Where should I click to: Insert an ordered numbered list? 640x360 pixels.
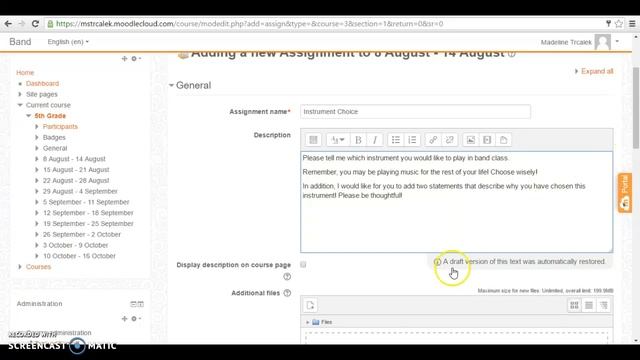point(412,140)
